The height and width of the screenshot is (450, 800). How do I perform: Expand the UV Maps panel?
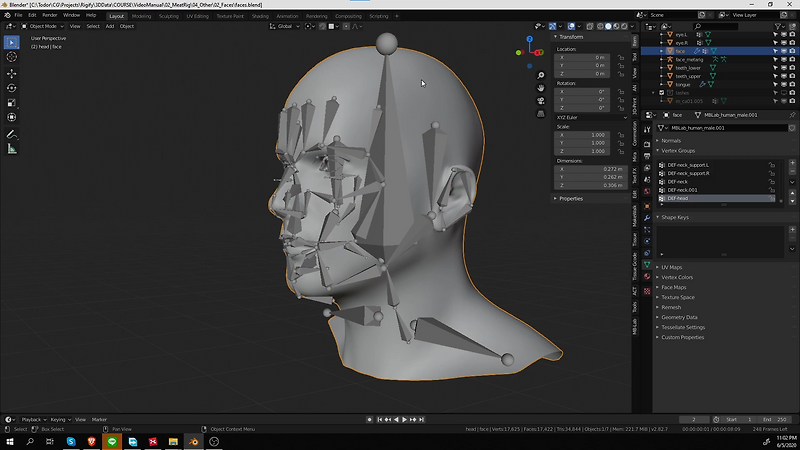coord(671,267)
